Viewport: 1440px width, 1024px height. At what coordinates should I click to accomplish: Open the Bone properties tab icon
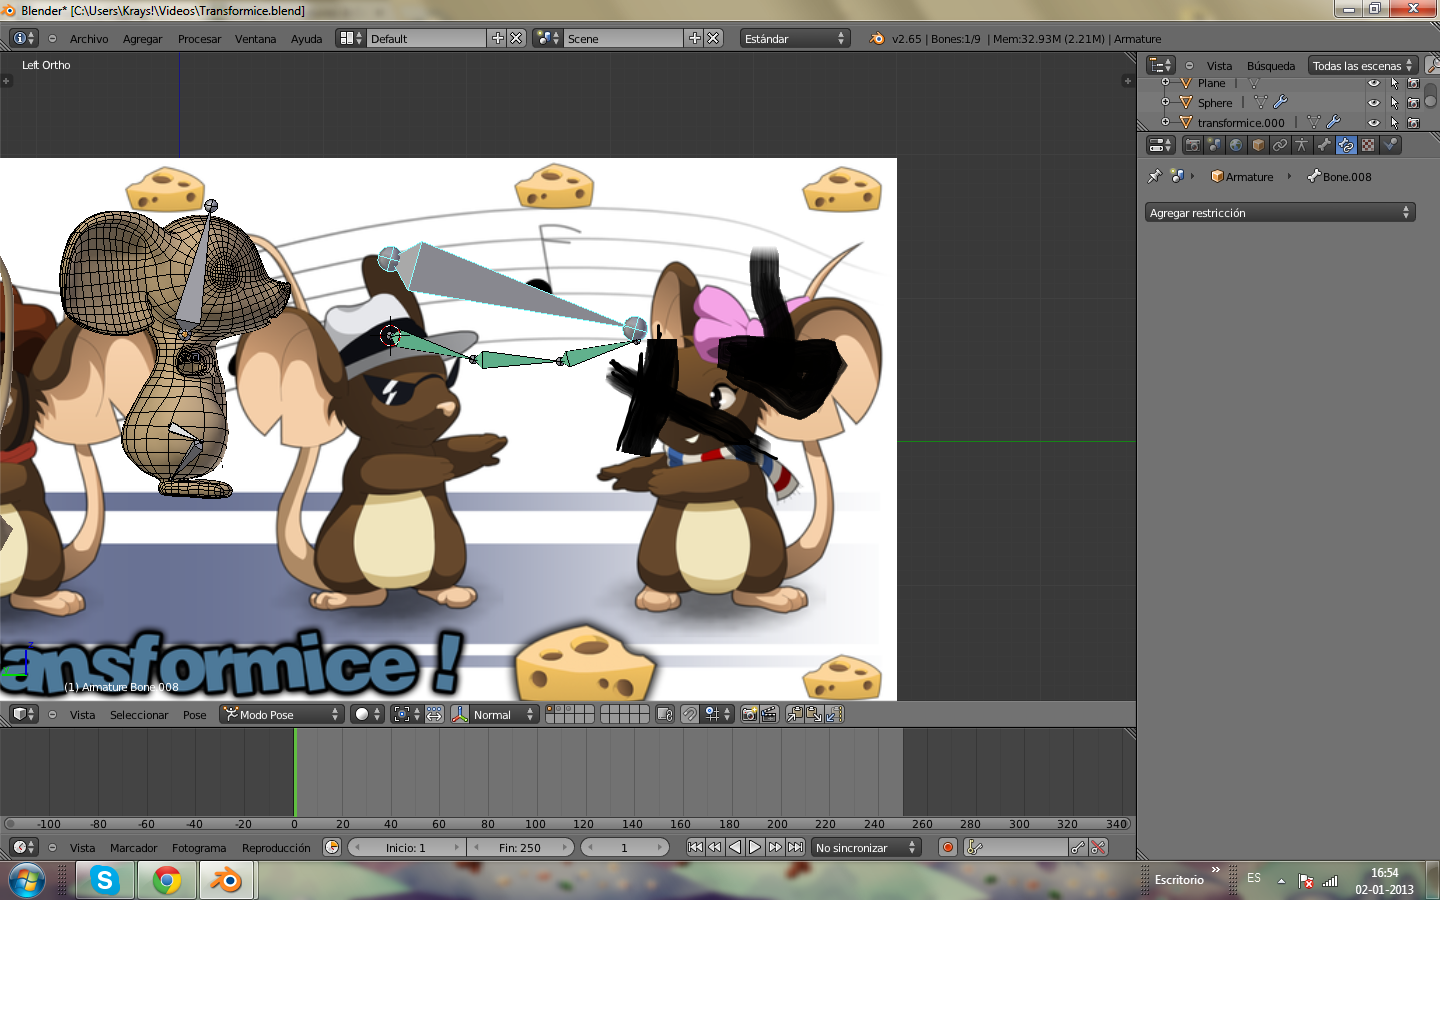click(1324, 145)
